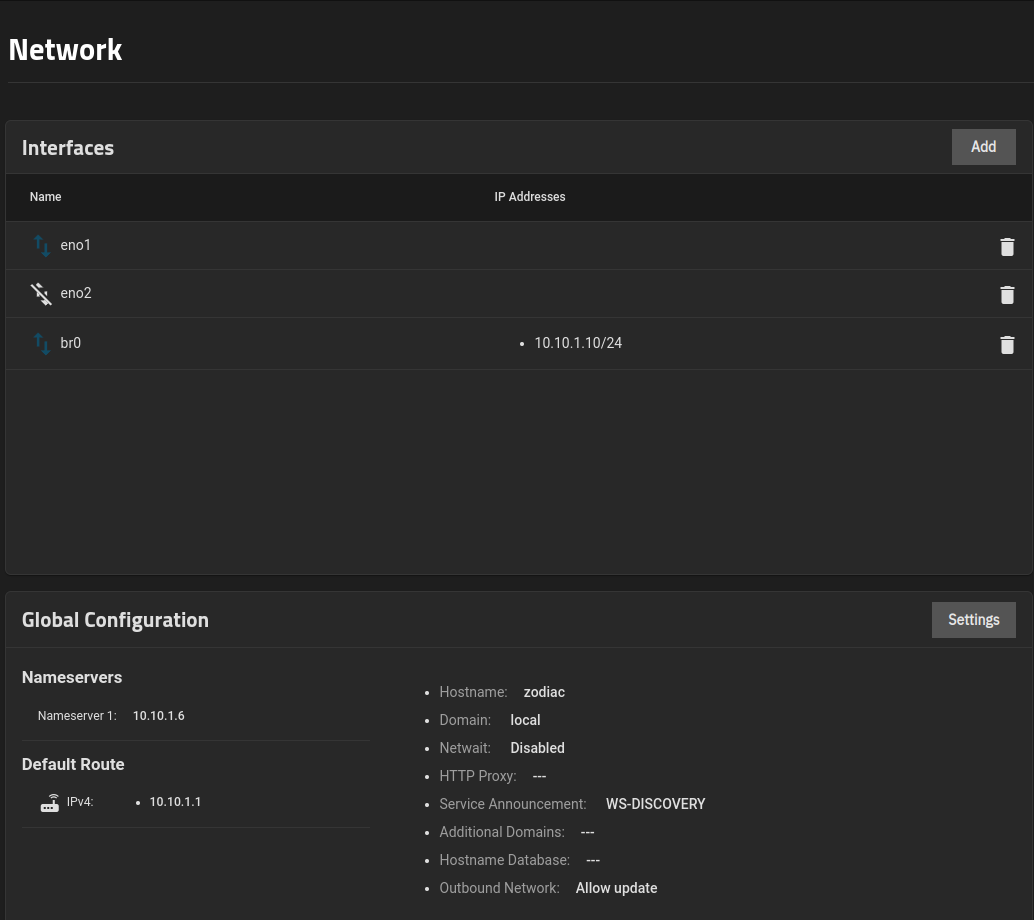Remove br0 bridge with its trash icon
Viewport: 1034px width, 920px height.
point(1007,345)
